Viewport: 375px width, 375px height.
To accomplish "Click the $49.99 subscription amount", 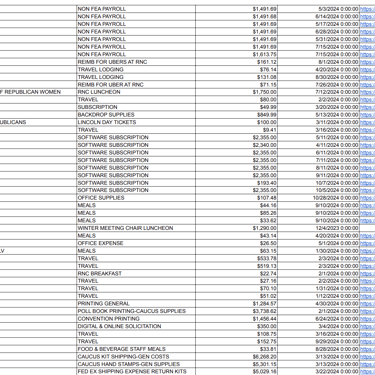I will pos(236,107).
